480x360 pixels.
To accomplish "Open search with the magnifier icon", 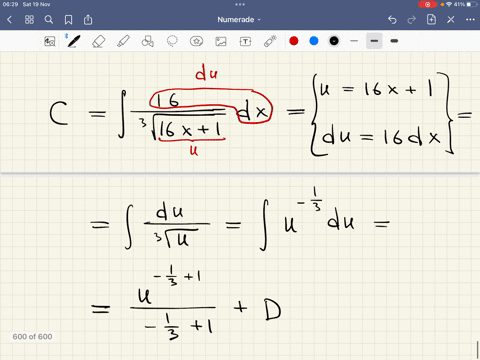I will (x=49, y=20).
